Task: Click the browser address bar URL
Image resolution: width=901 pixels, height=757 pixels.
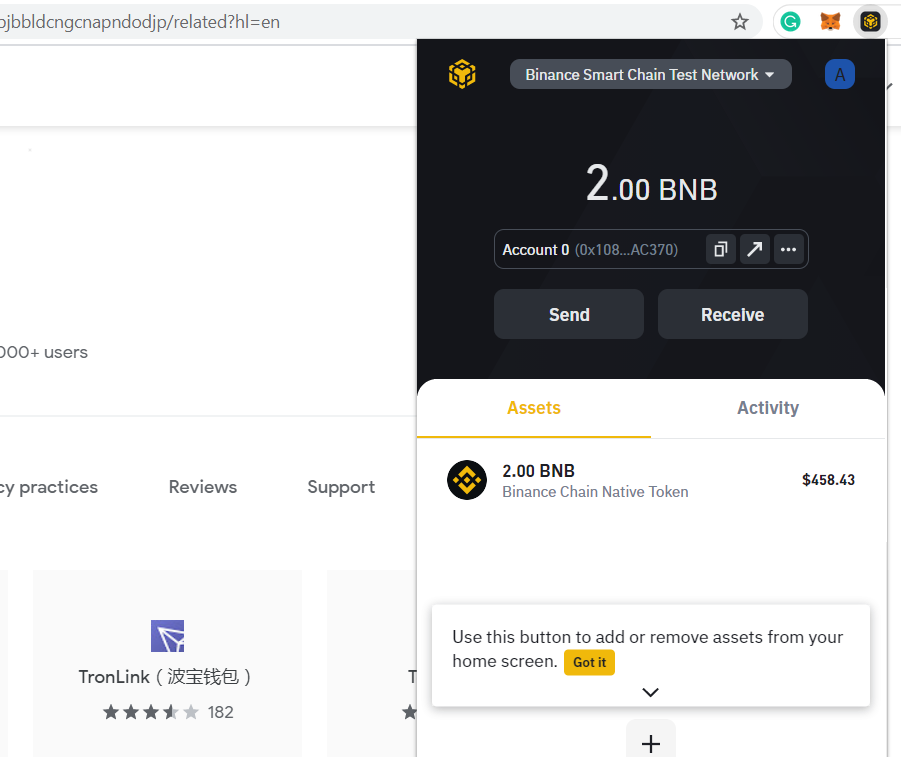Action: pos(140,22)
